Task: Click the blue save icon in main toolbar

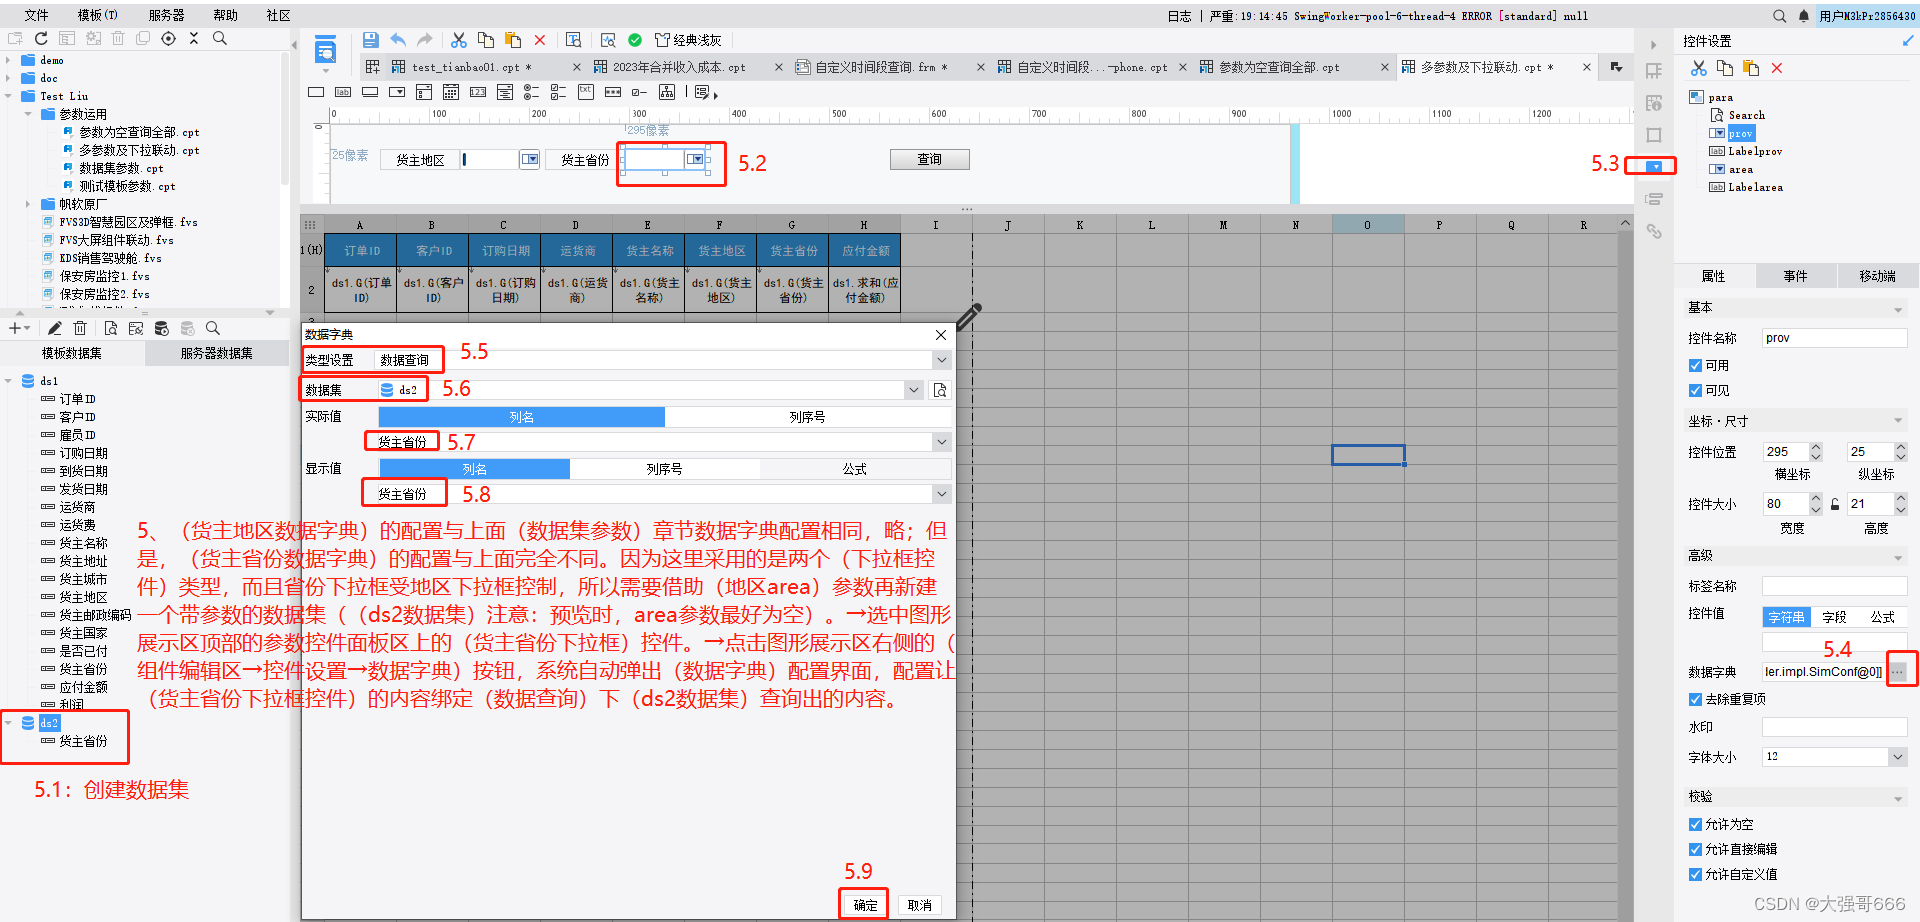Action: click(371, 40)
